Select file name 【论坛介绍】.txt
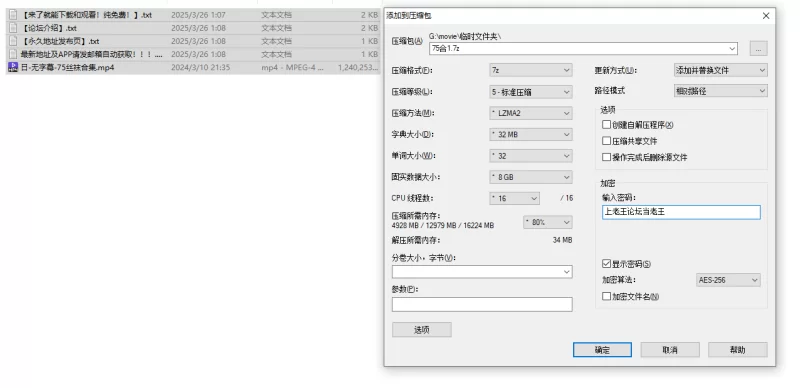The width and height of the screenshot is (800, 388). (x=49, y=28)
